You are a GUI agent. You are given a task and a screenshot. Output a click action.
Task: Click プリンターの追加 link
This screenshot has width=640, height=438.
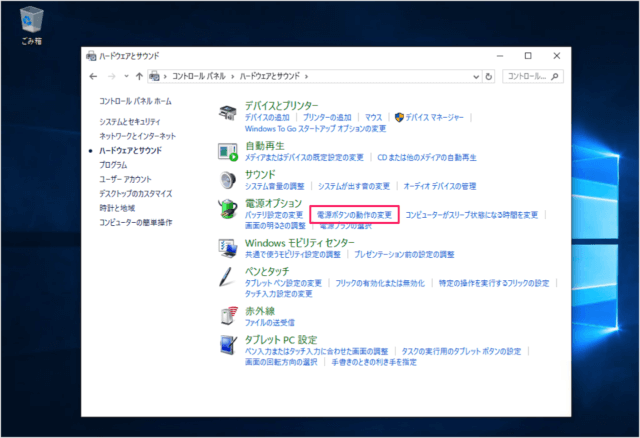tap(327, 118)
